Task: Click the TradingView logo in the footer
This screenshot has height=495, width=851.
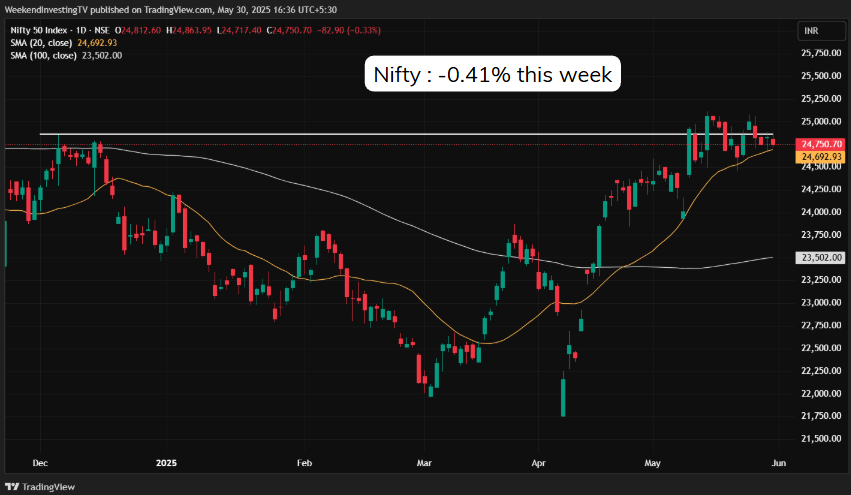Action: pos(40,486)
